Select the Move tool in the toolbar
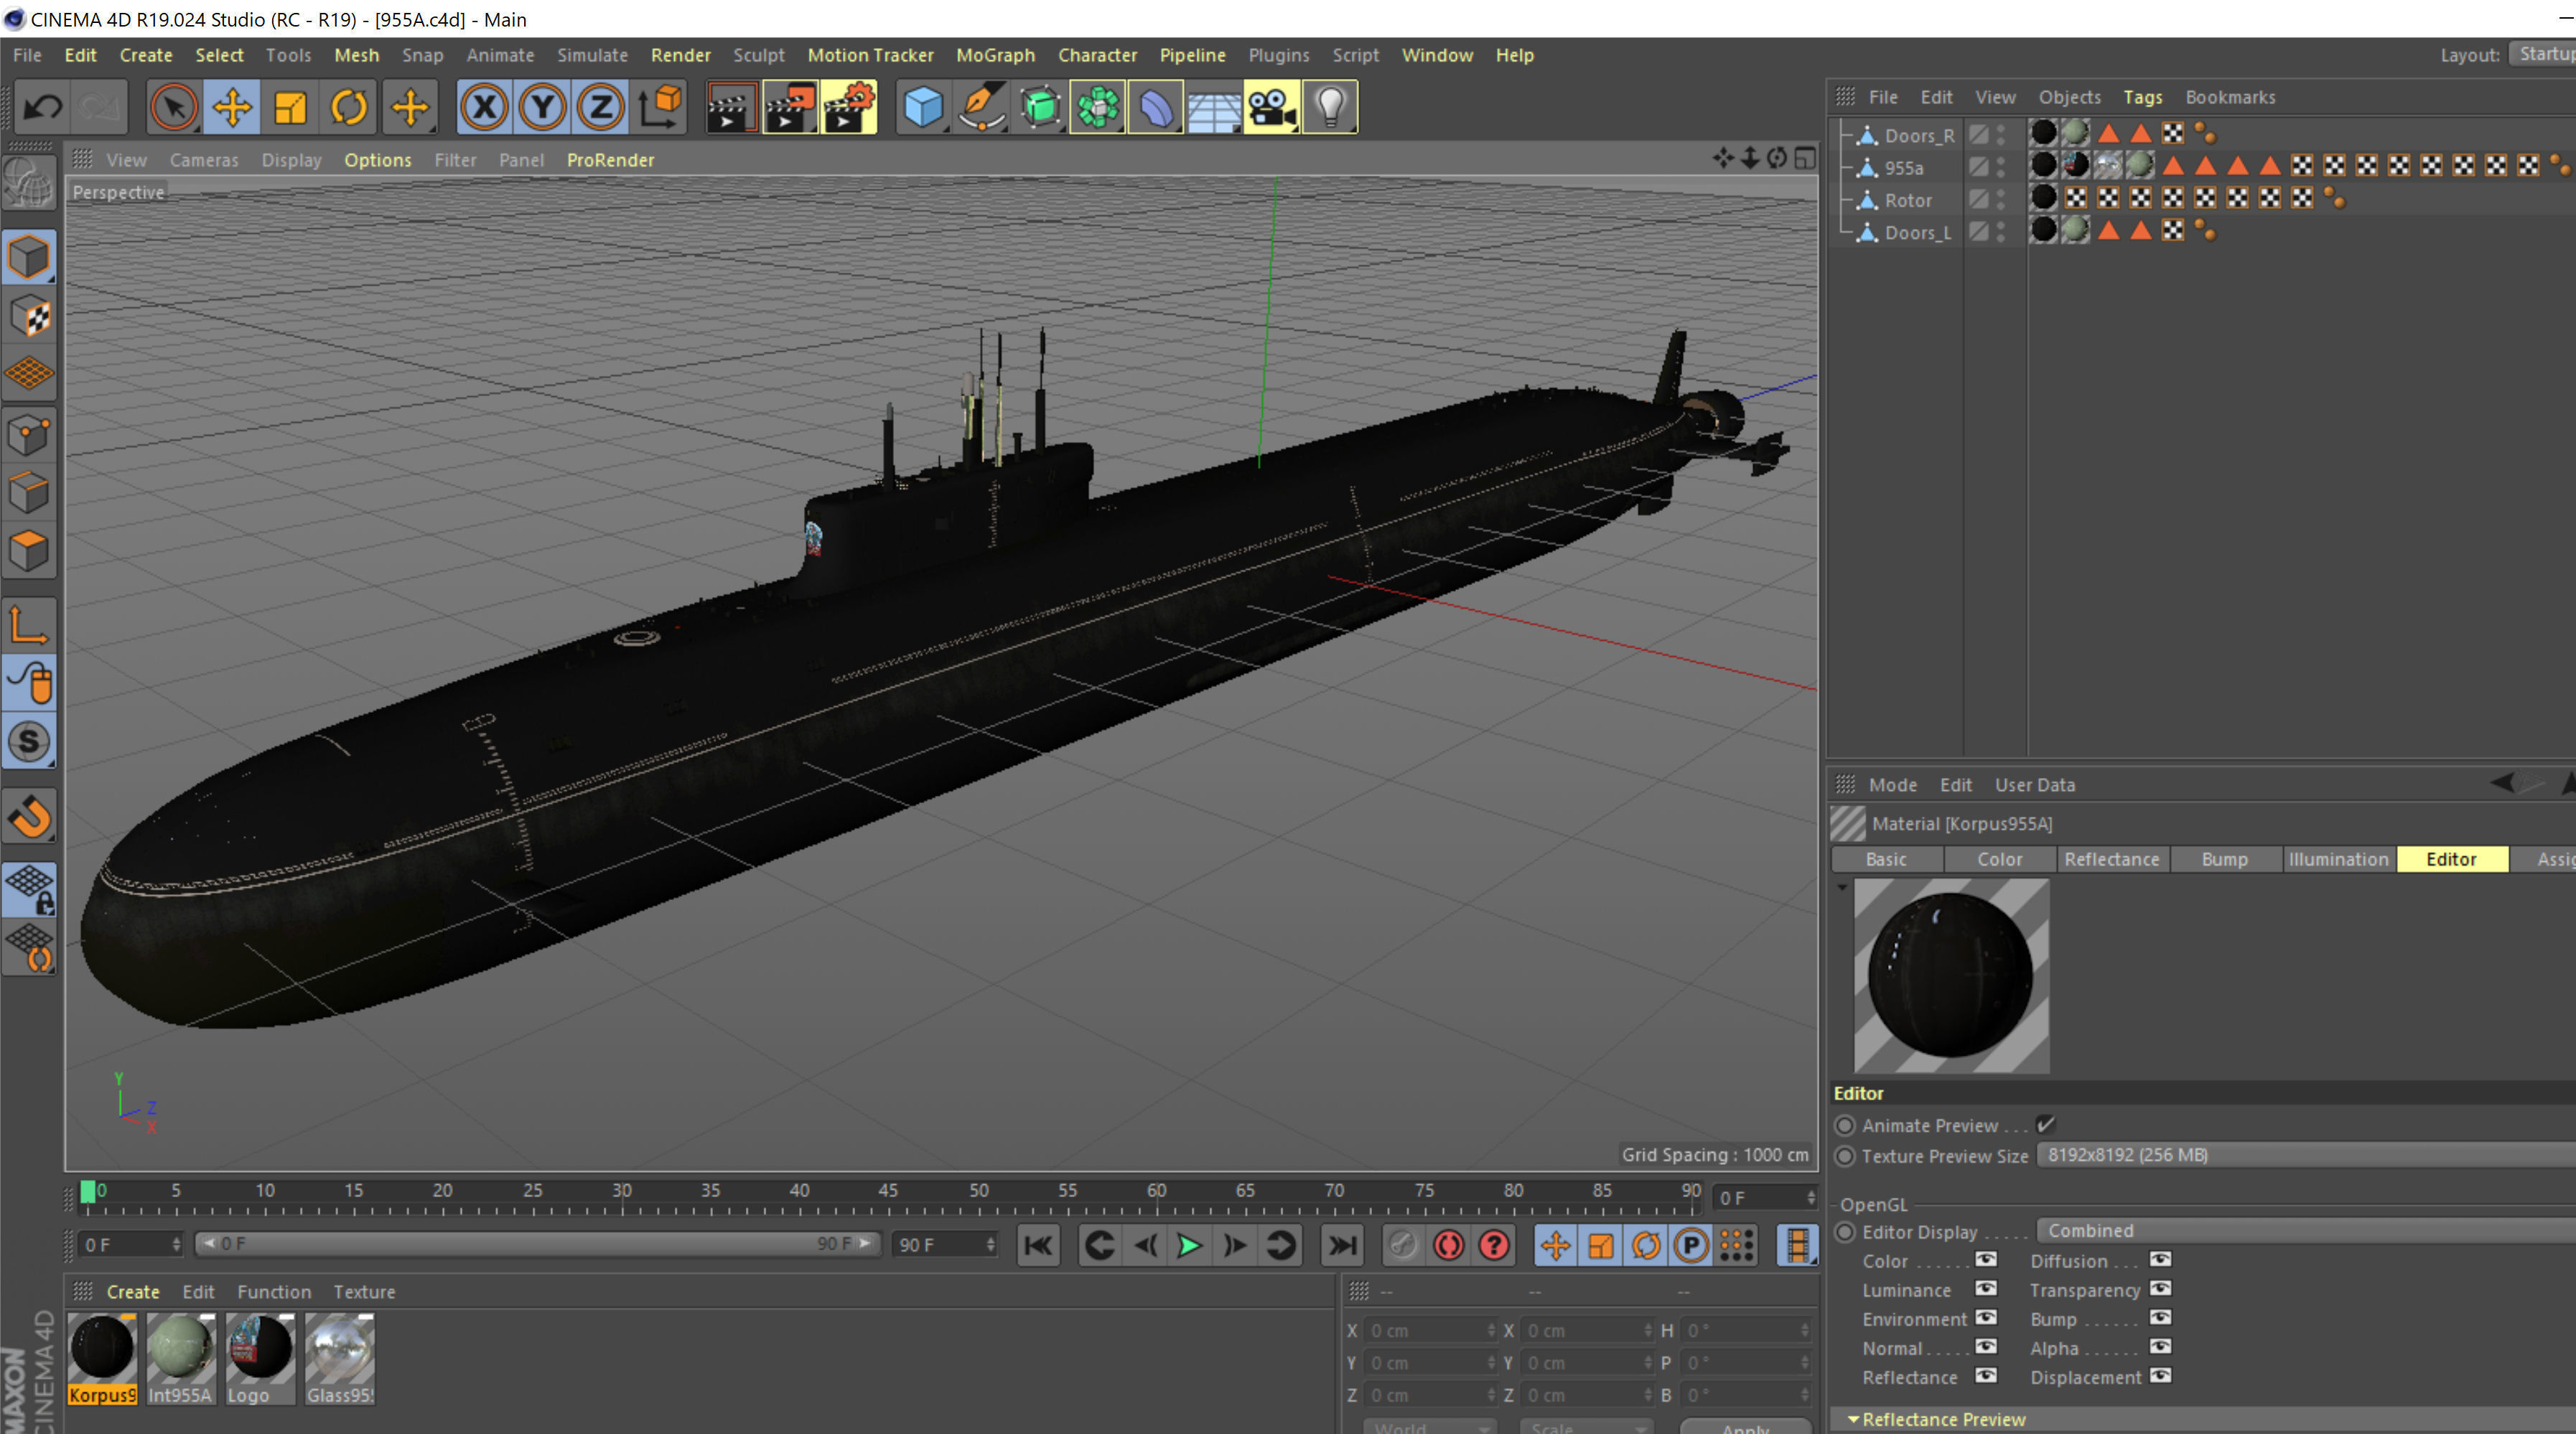 tap(232, 107)
